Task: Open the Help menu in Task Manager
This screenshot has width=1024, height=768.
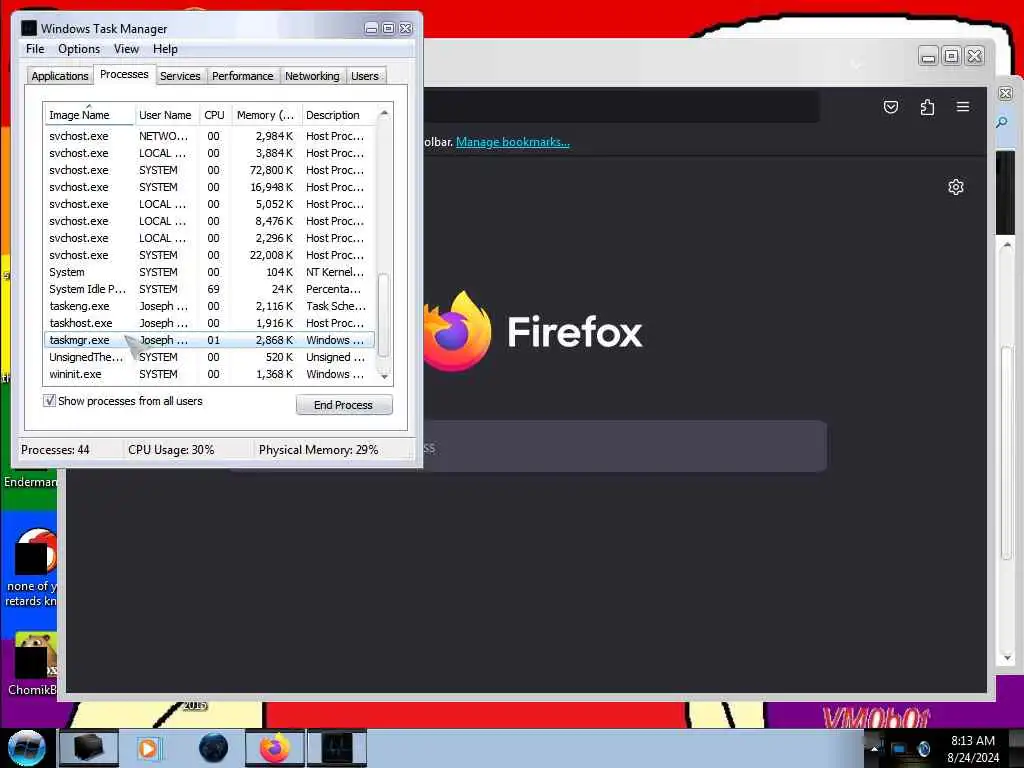Action: point(165,49)
